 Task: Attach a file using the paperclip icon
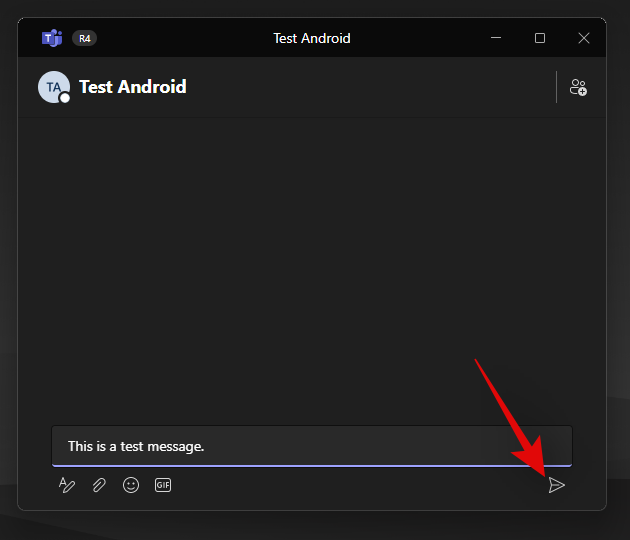point(99,485)
